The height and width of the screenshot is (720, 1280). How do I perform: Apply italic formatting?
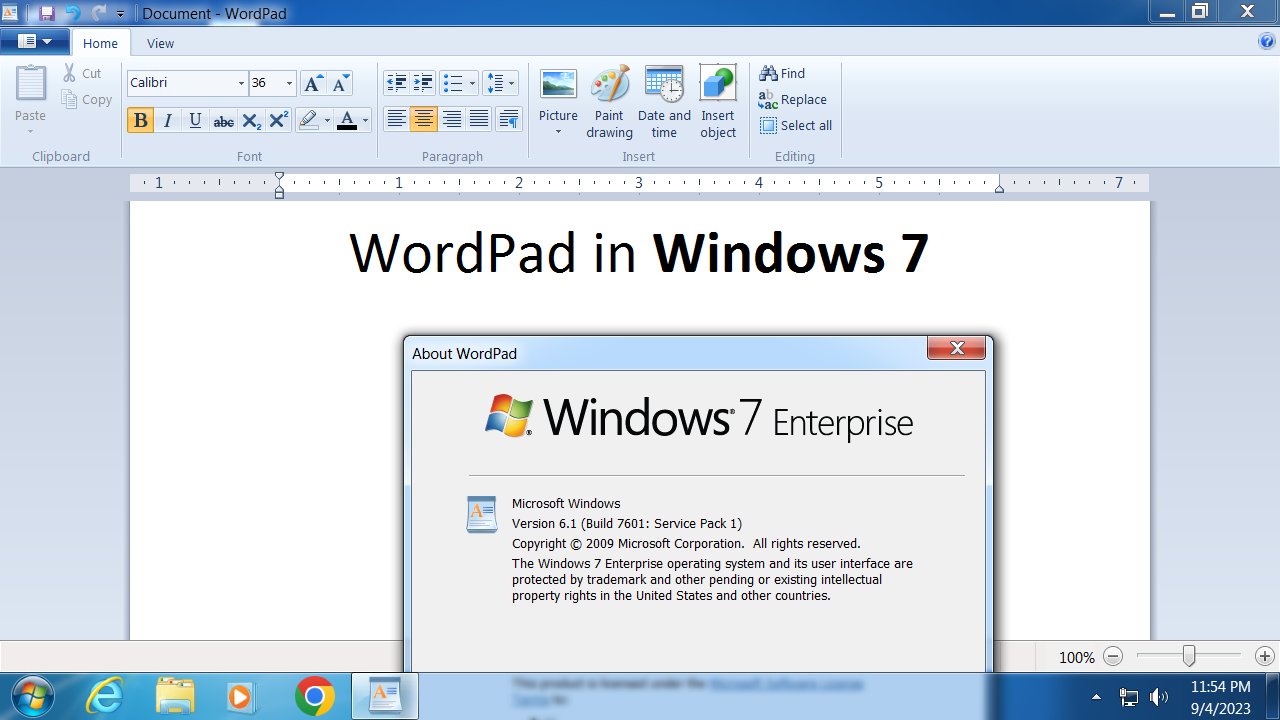[x=167, y=120]
